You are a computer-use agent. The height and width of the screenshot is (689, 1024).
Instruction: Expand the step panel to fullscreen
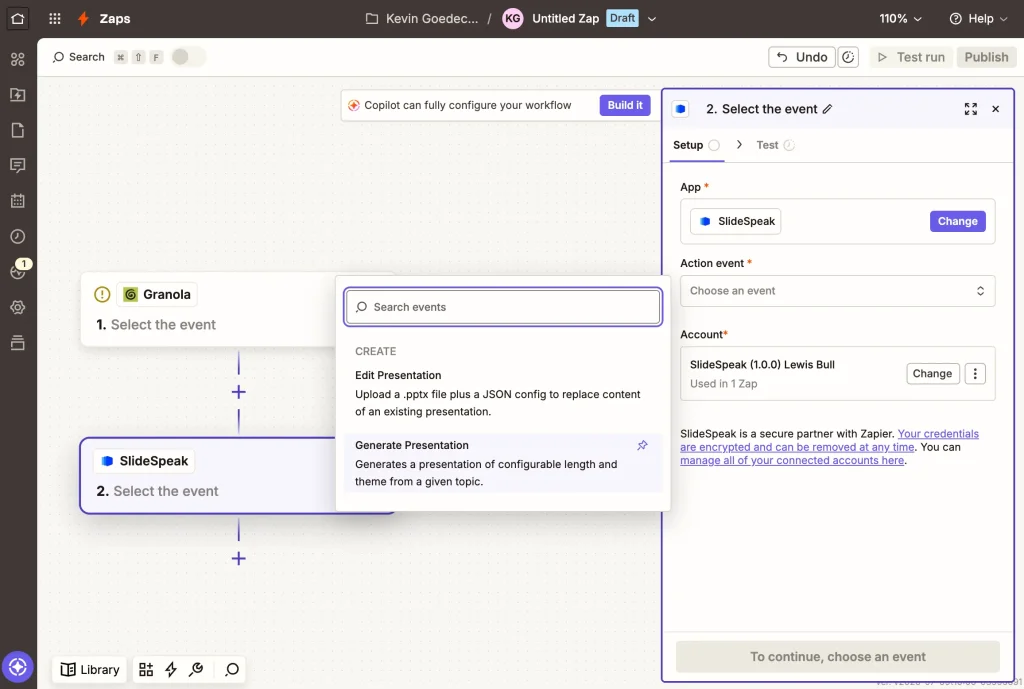pyautogui.click(x=970, y=109)
